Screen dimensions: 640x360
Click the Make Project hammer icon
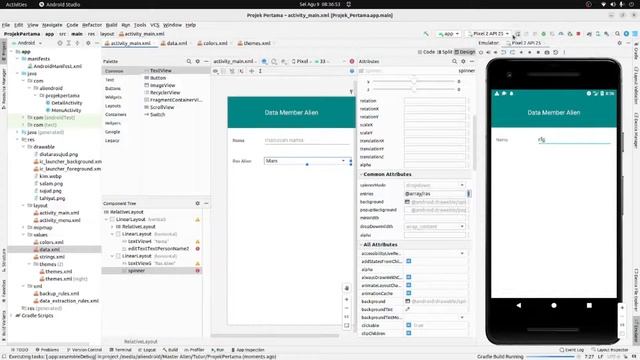click(x=426, y=34)
